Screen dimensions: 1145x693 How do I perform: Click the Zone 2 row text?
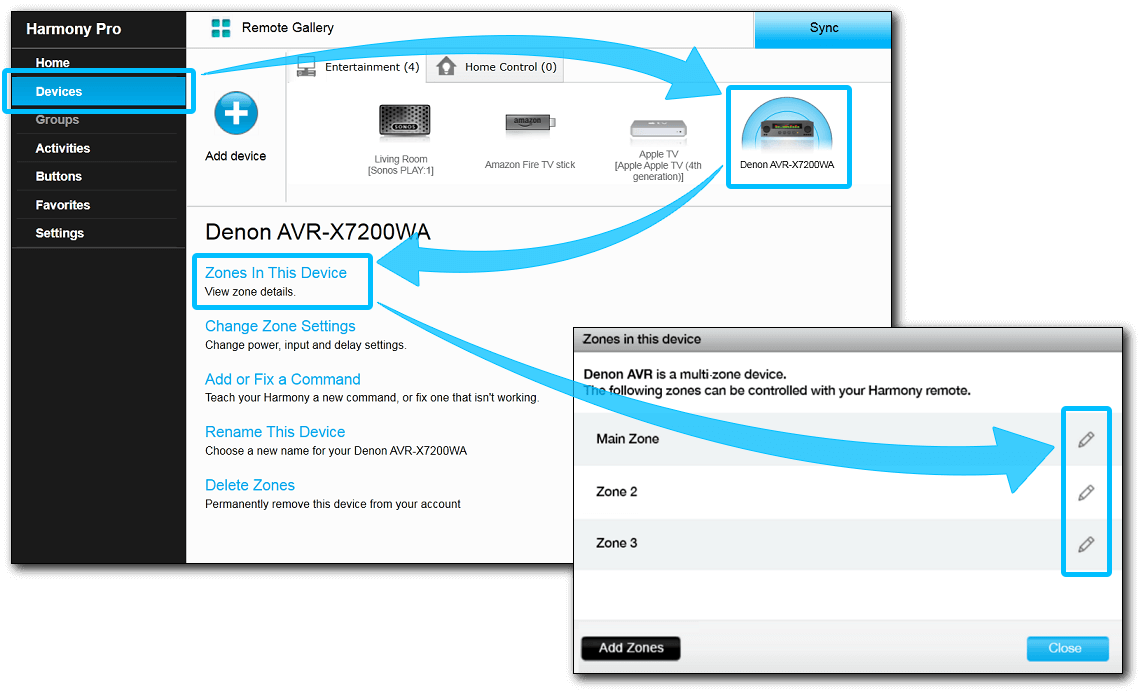click(616, 492)
